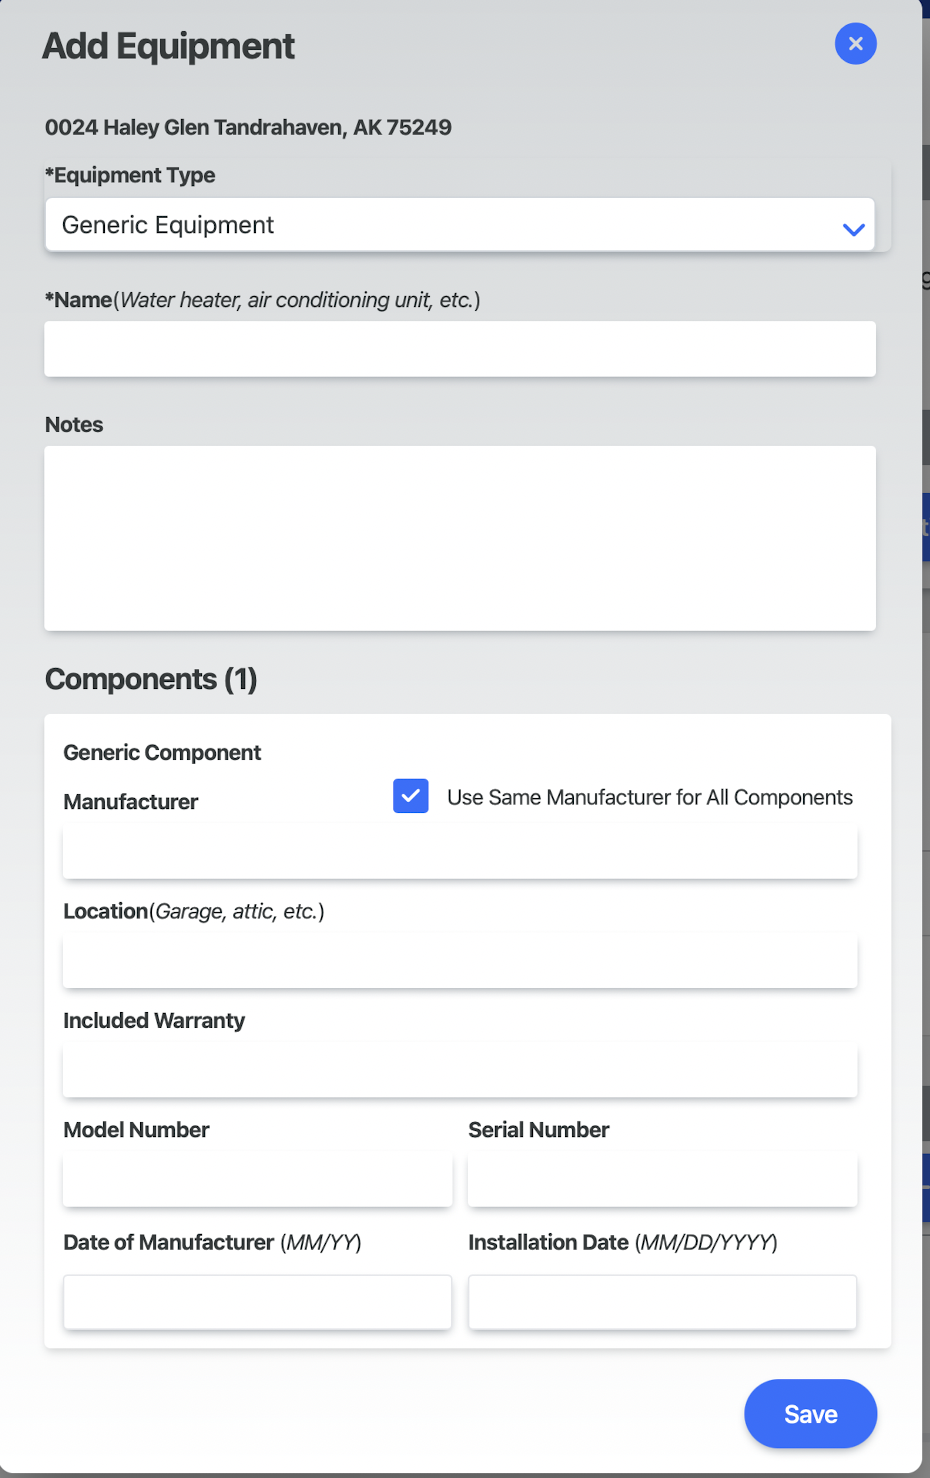Click the Location input field

coord(460,961)
